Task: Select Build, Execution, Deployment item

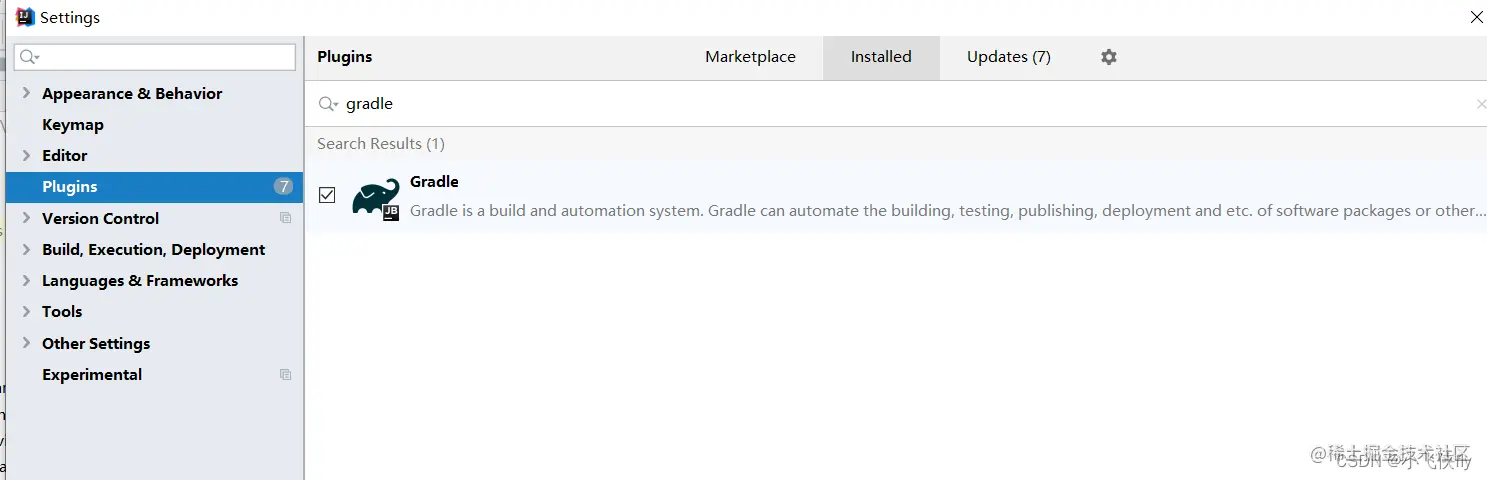Action: pos(153,250)
